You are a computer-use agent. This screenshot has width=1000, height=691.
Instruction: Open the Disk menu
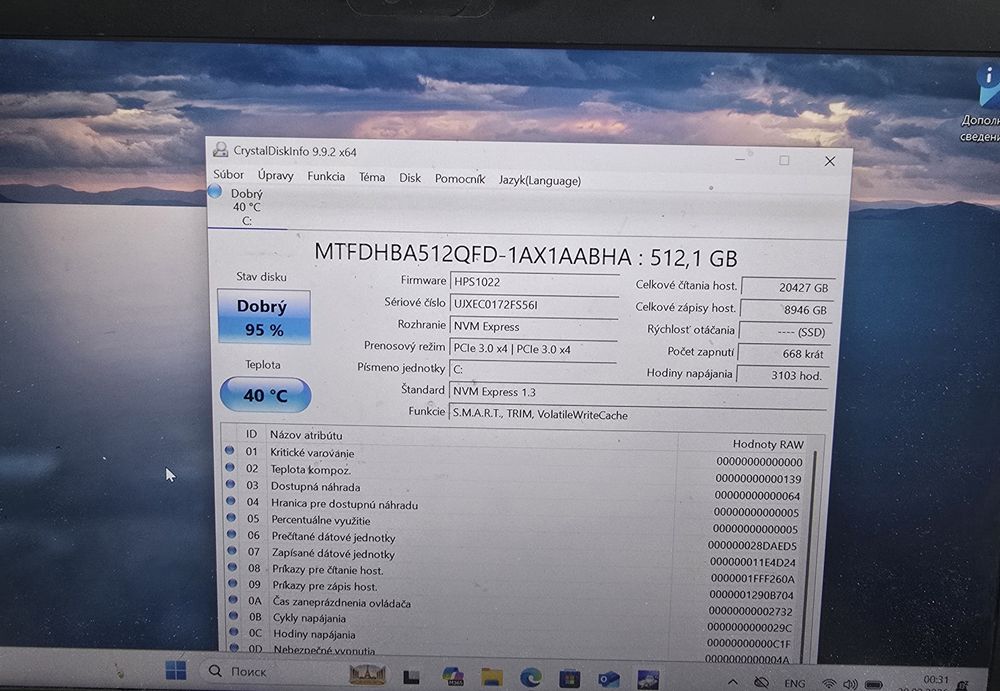(x=410, y=177)
